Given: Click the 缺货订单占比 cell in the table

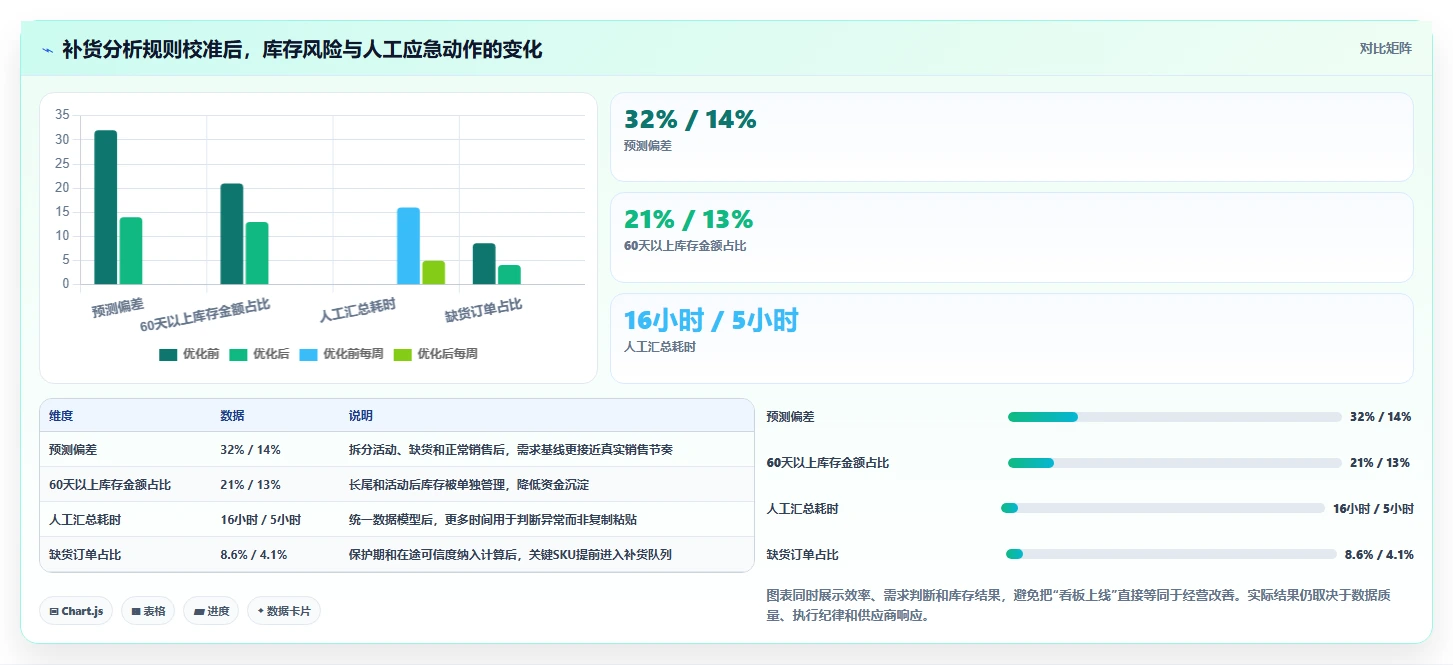Looking at the screenshot, I should point(85,554).
